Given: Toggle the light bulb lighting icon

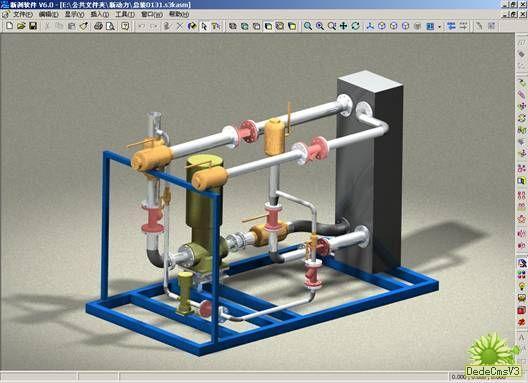Looking at the screenshot, I should tap(522, 287).
